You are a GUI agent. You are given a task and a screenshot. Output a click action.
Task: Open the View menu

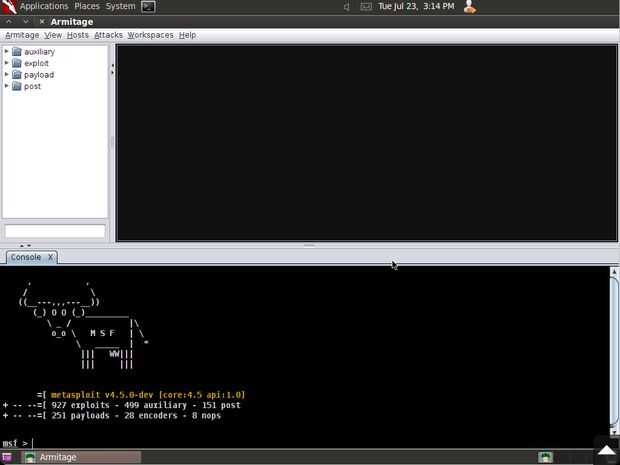point(53,35)
